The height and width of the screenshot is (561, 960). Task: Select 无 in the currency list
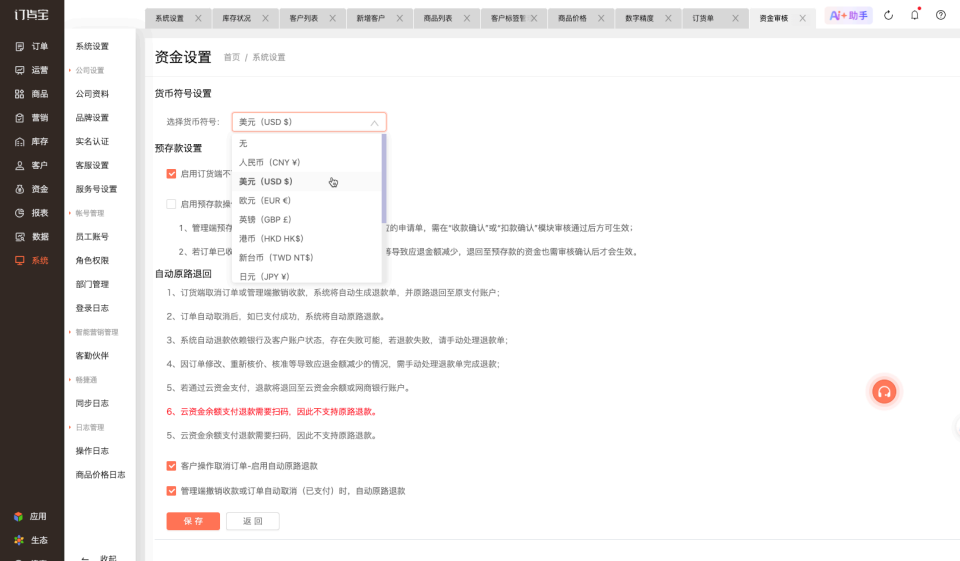[x=307, y=143]
